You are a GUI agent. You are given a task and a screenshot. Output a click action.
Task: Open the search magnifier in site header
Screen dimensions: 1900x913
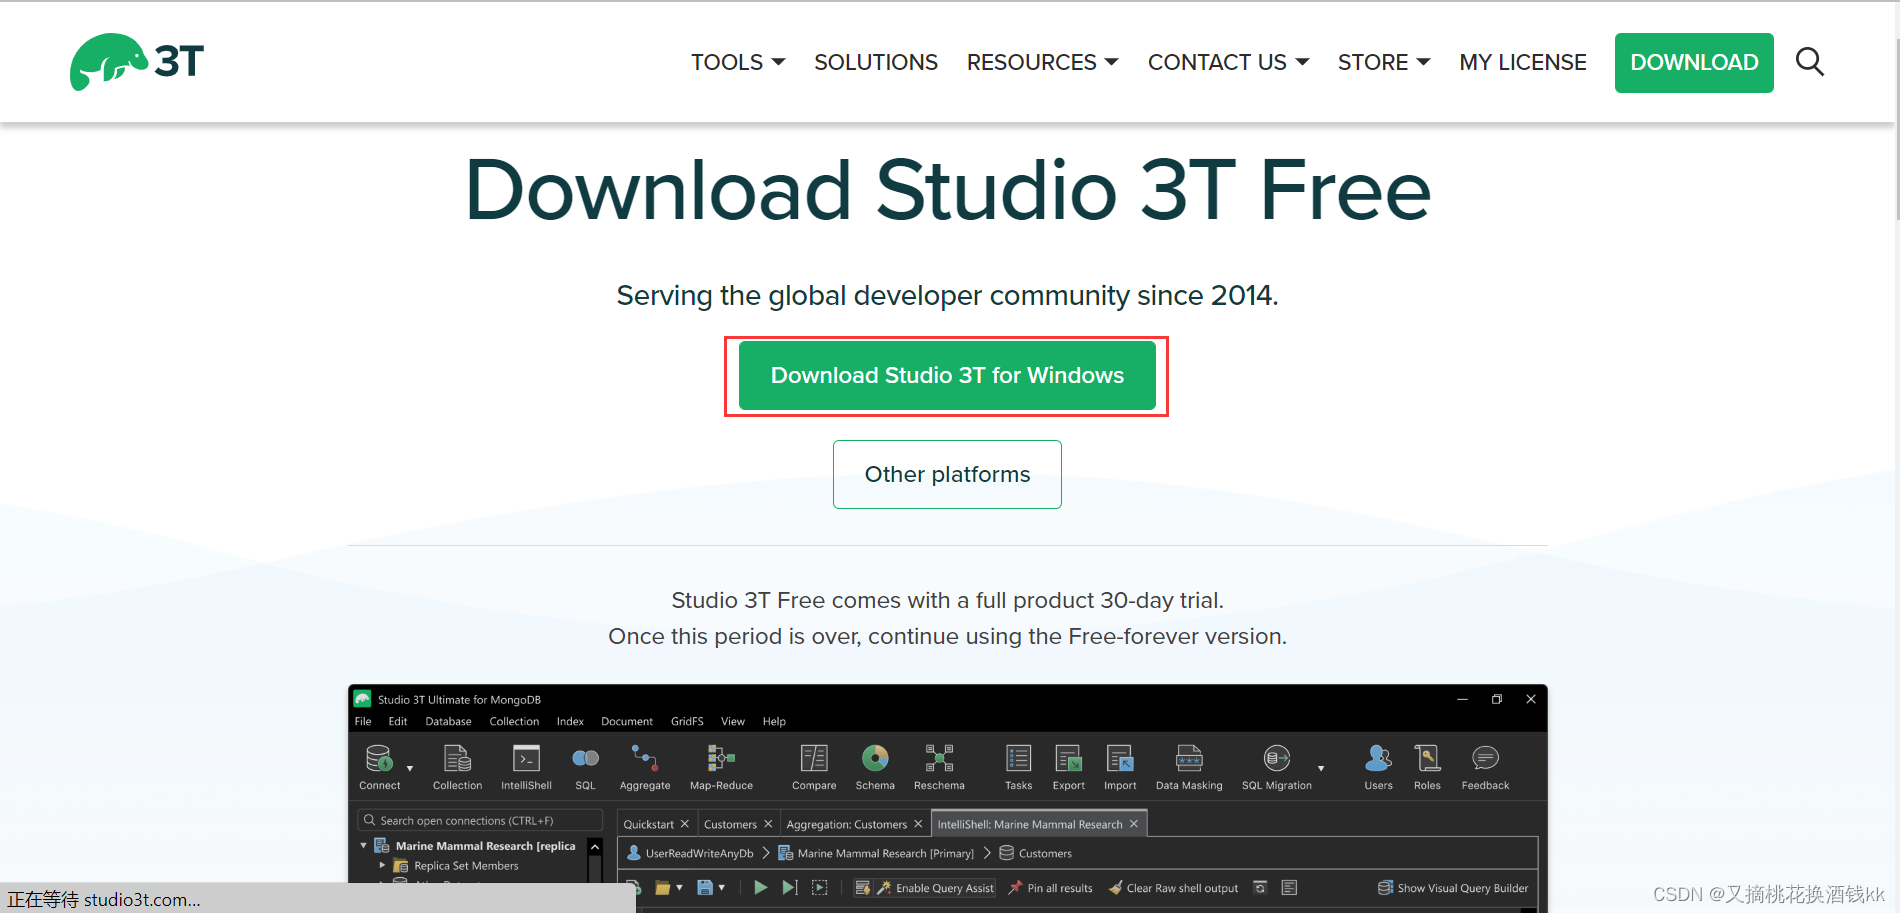[x=1810, y=62]
